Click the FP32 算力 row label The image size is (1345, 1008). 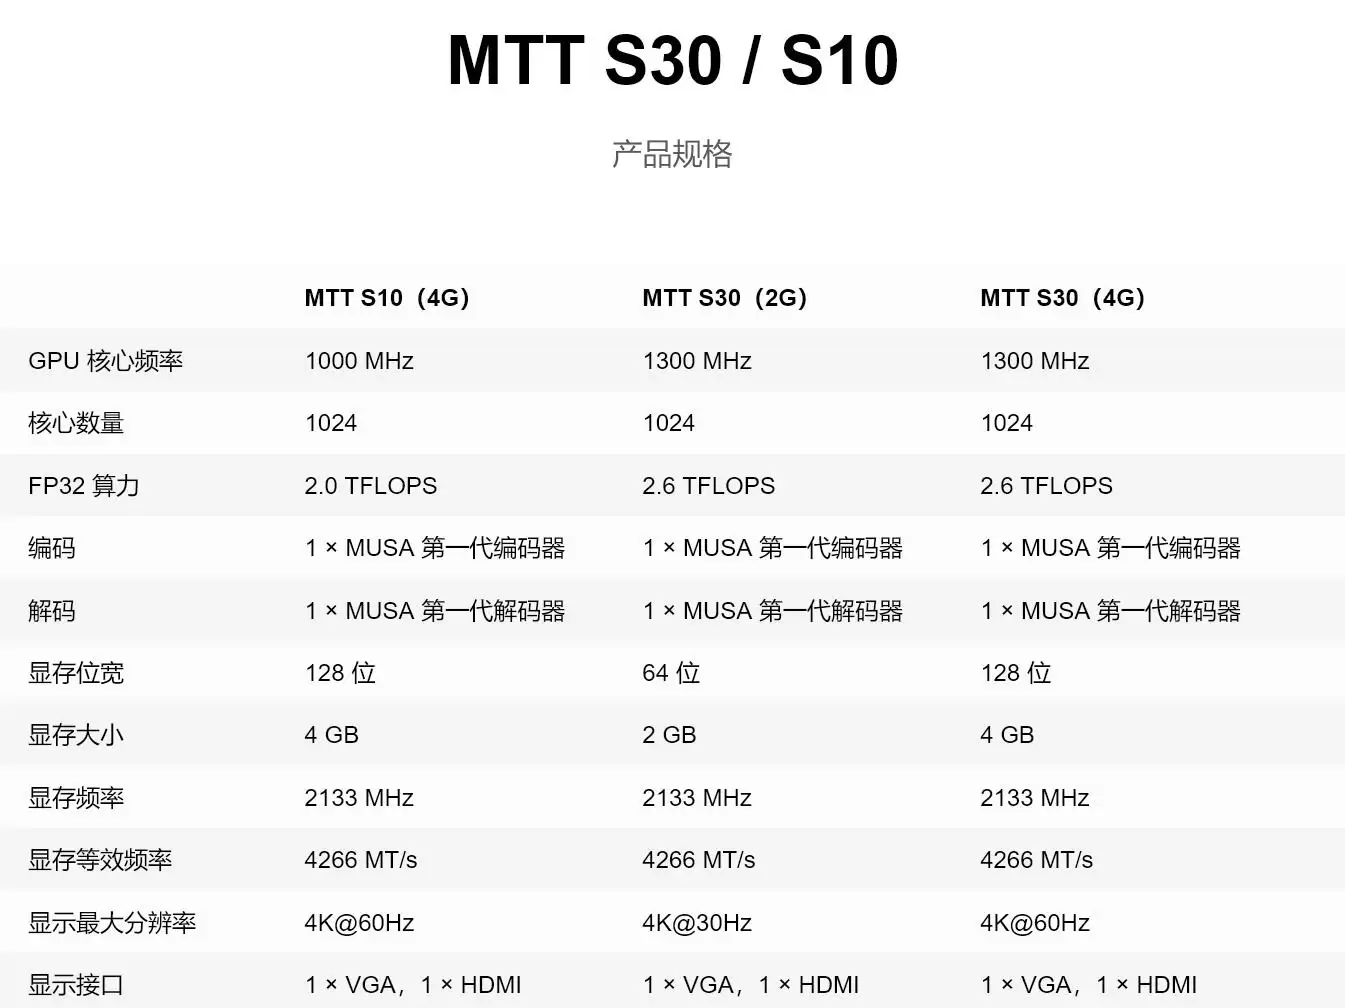pyautogui.click(x=84, y=486)
